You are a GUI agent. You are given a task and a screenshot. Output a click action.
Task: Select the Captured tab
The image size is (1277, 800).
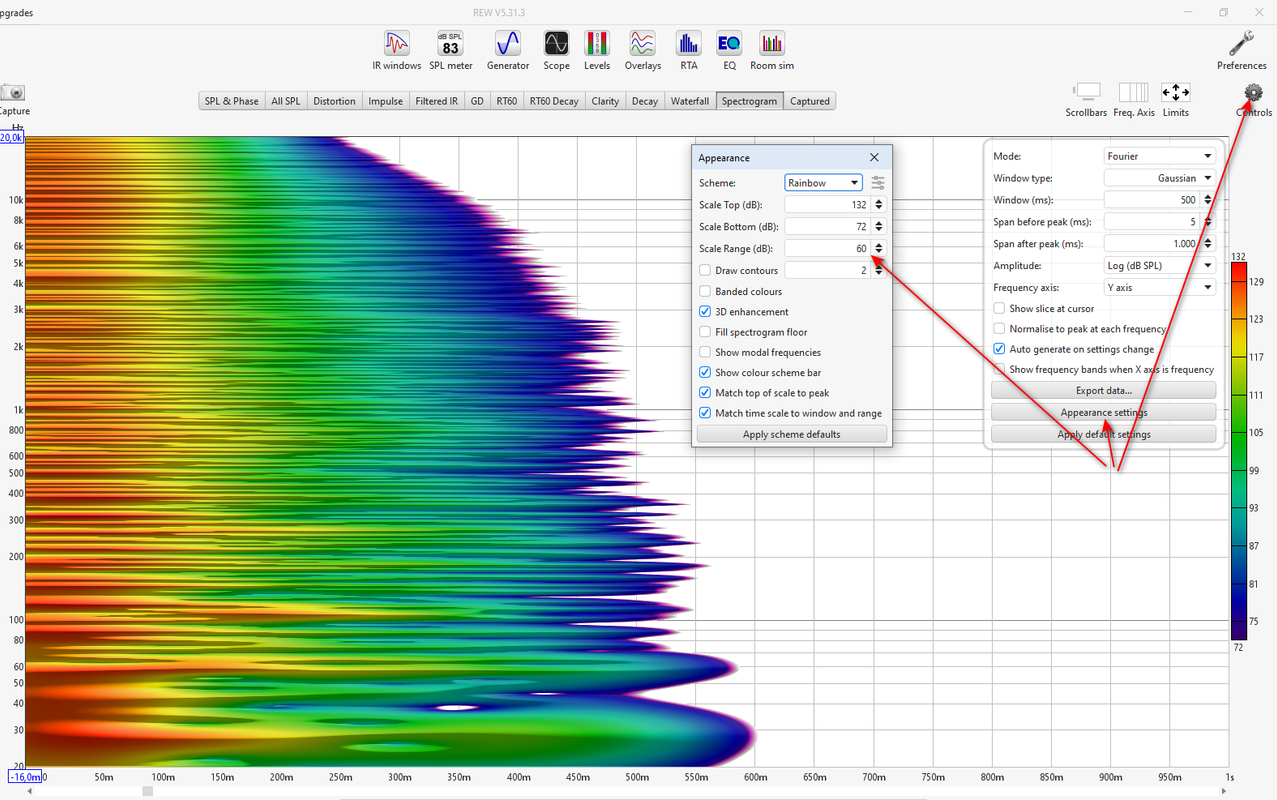[809, 101]
